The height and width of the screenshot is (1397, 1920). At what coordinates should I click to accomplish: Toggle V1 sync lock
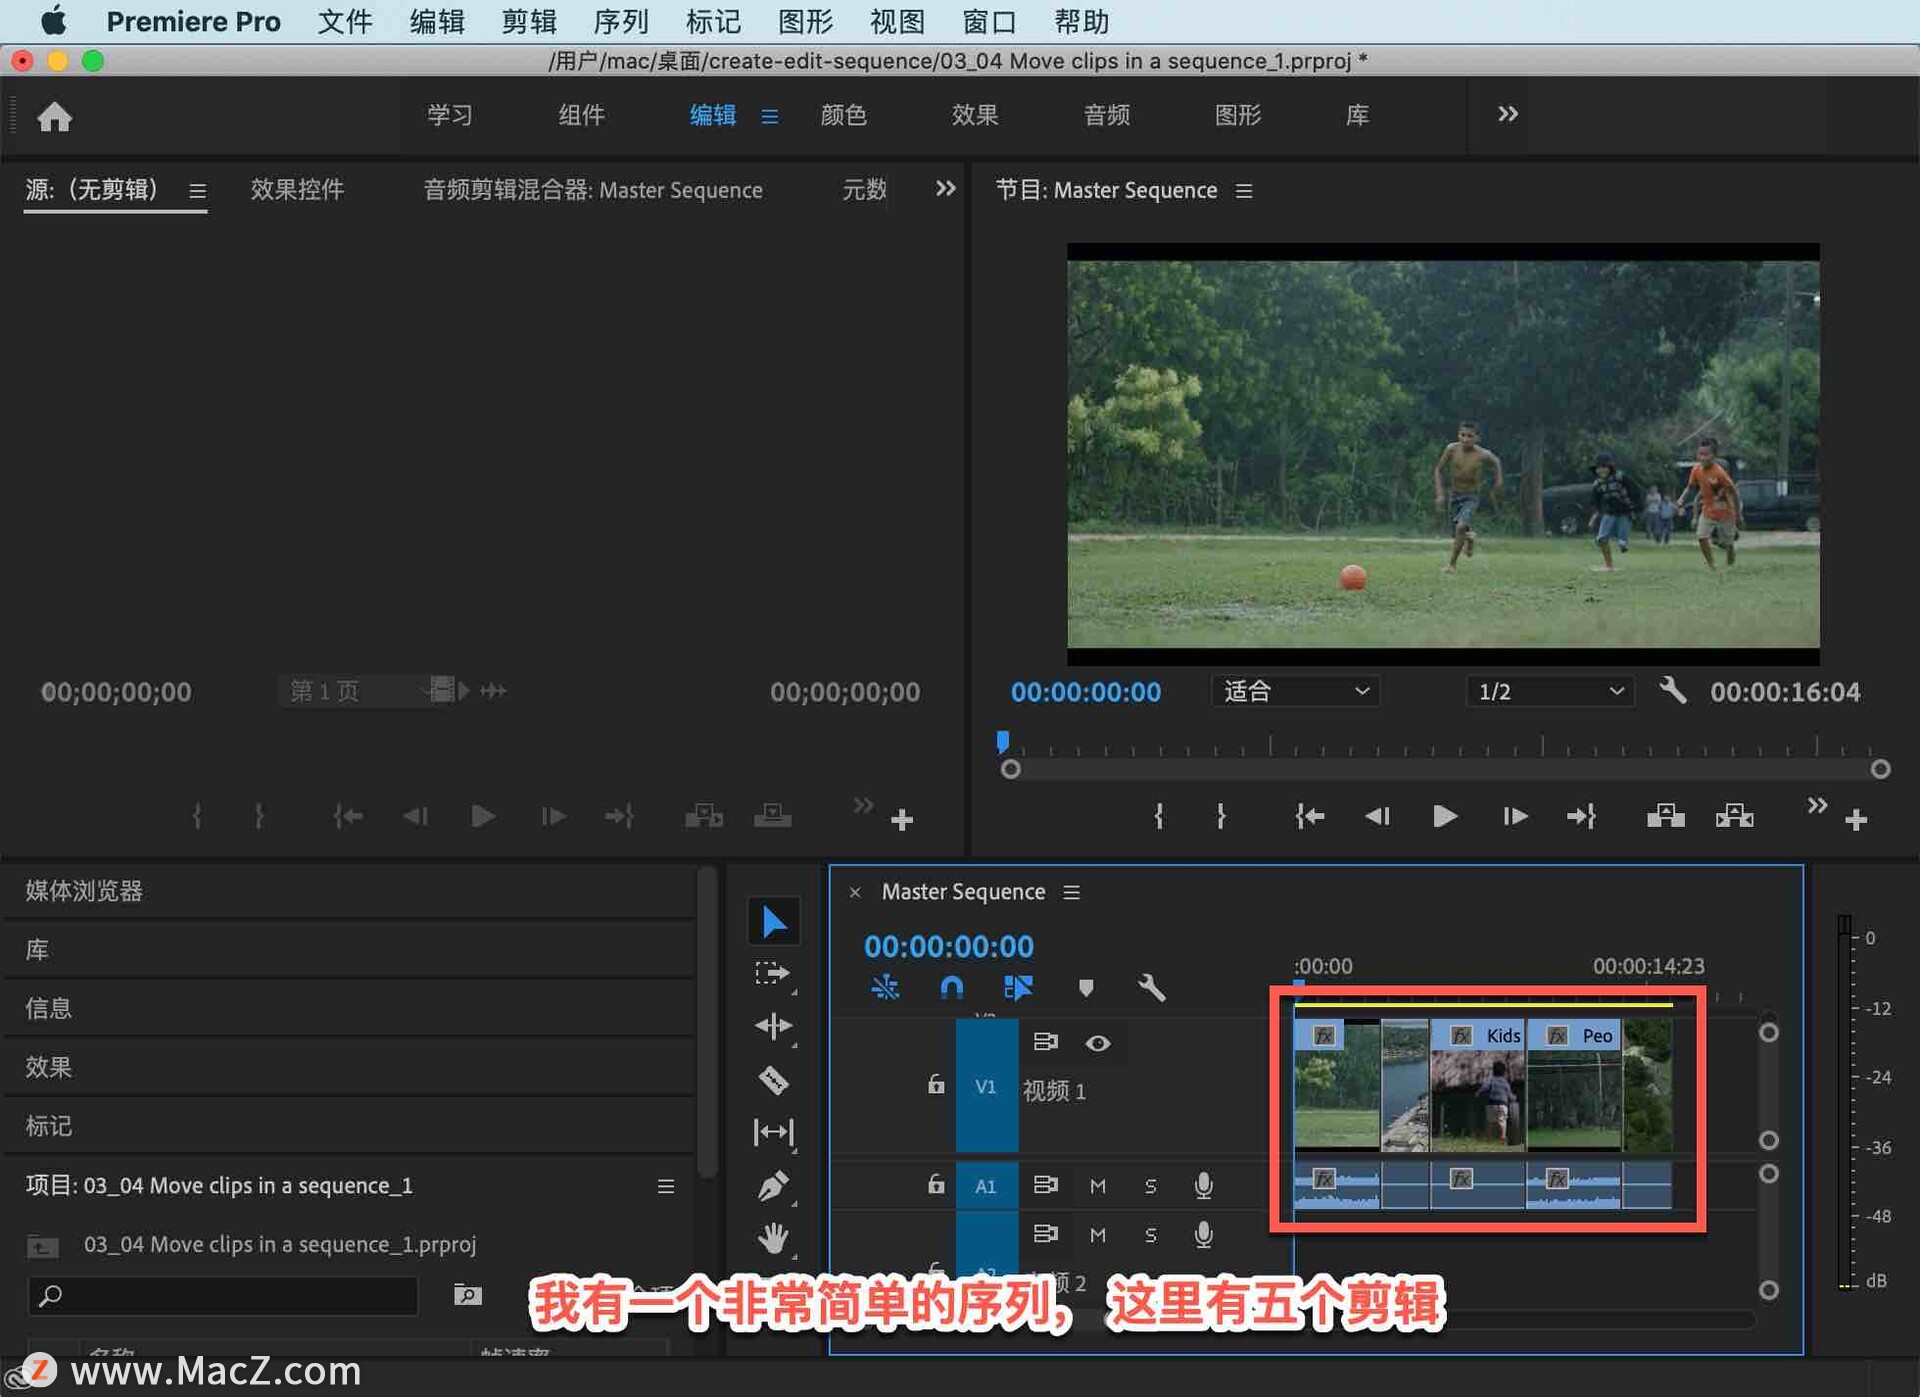[1046, 1042]
